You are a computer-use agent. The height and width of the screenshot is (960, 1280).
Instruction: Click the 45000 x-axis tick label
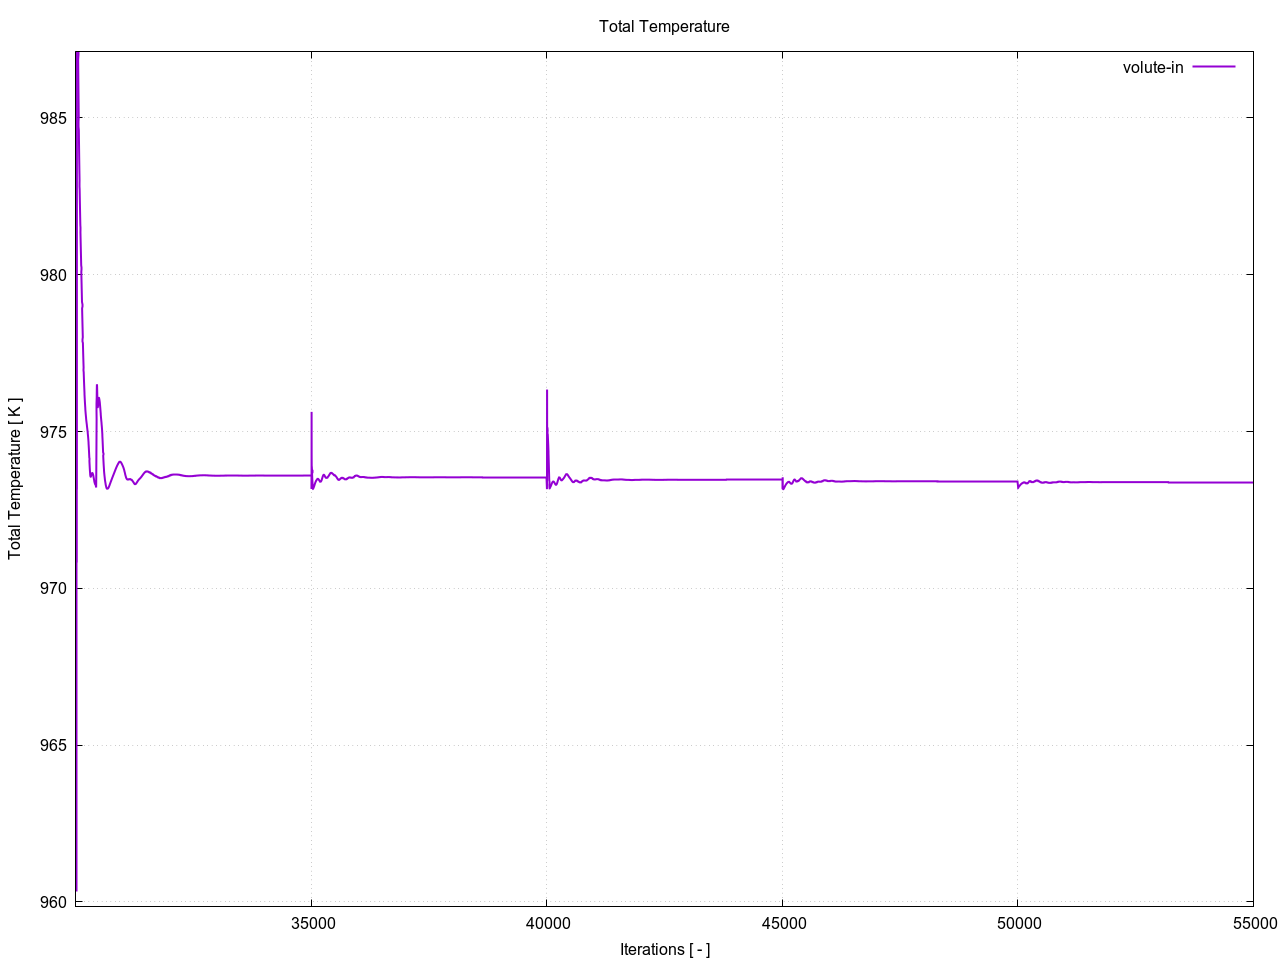(782, 924)
